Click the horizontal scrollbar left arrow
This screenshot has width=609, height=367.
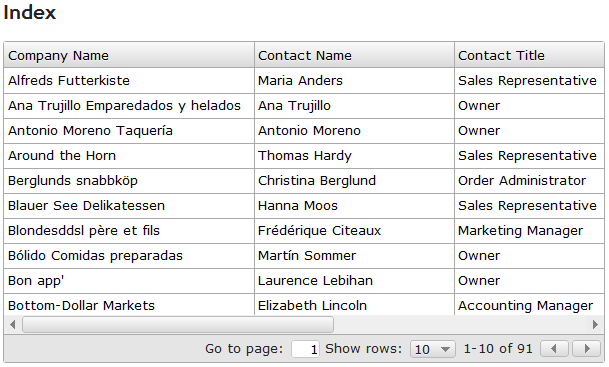[x=13, y=324]
